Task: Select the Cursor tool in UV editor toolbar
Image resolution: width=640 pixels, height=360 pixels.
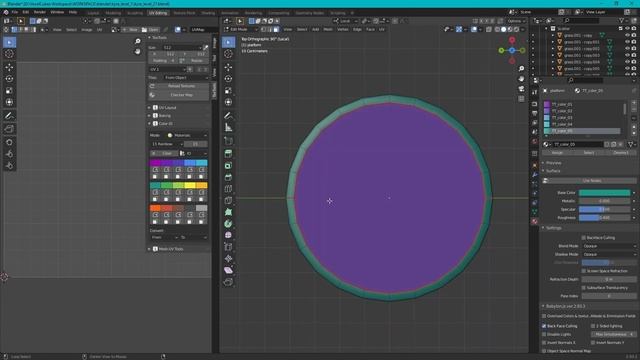Action: click(x=9, y=54)
